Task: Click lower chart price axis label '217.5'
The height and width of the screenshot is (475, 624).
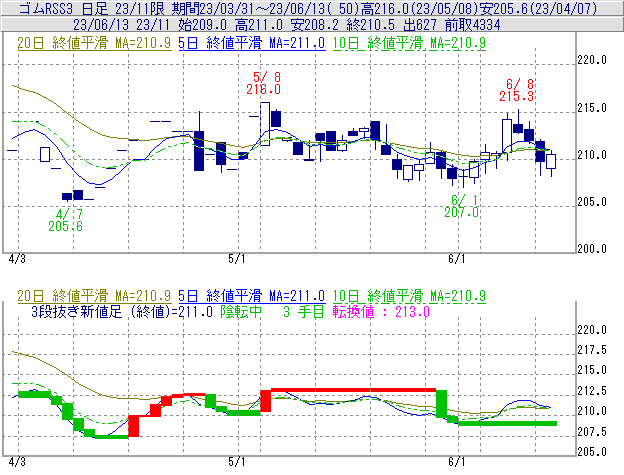Action: click(592, 350)
